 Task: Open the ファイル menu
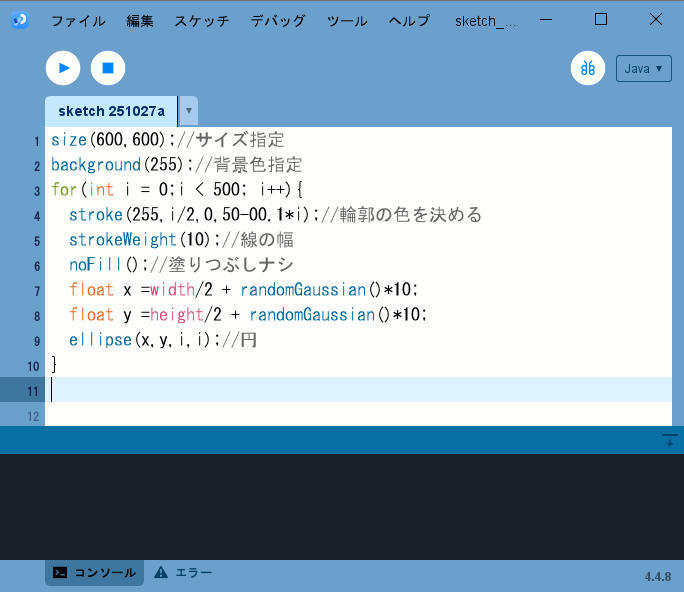click(x=77, y=21)
